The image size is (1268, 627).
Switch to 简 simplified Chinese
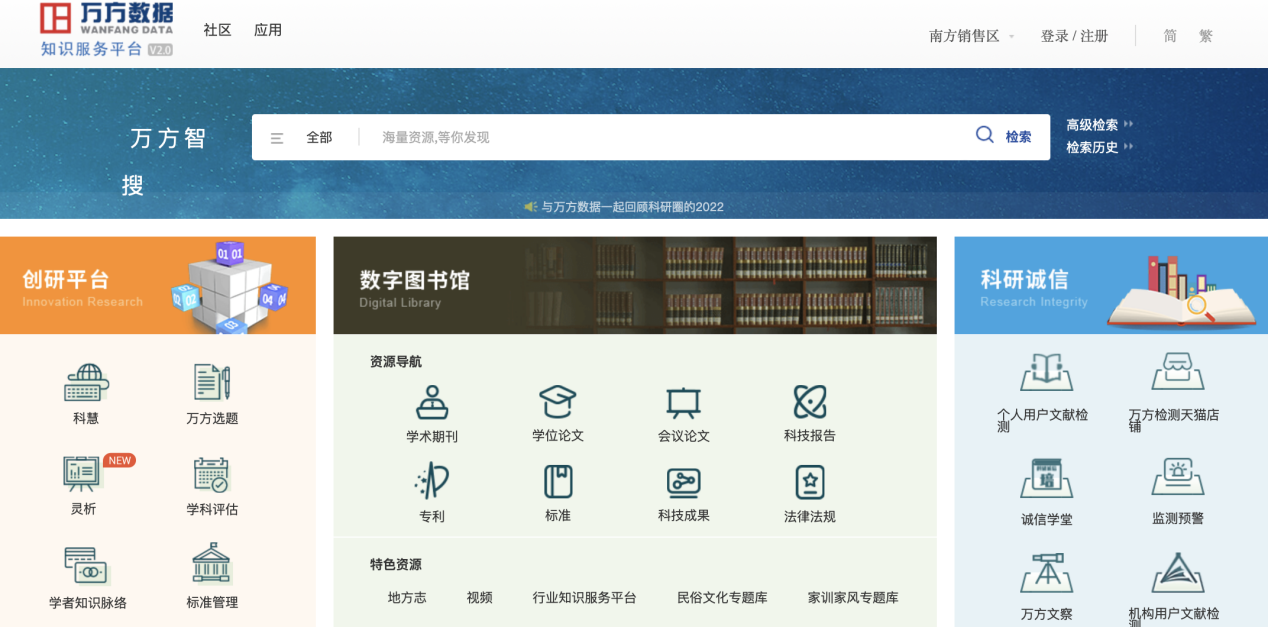click(1170, 36)
